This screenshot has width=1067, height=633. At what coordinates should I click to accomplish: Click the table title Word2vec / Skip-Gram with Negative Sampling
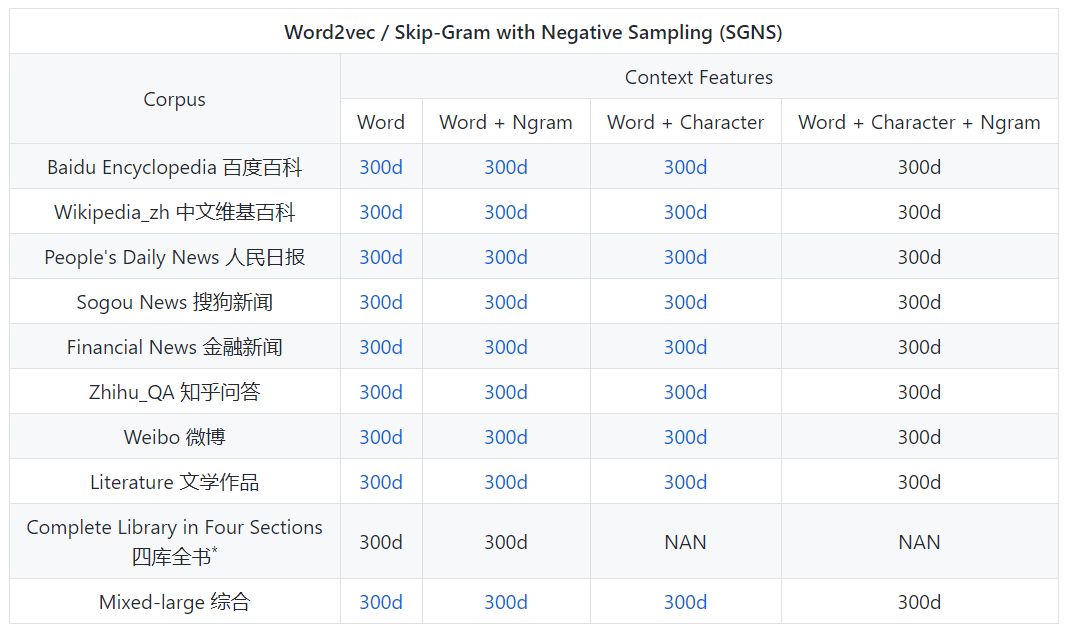tap(534, 32)
